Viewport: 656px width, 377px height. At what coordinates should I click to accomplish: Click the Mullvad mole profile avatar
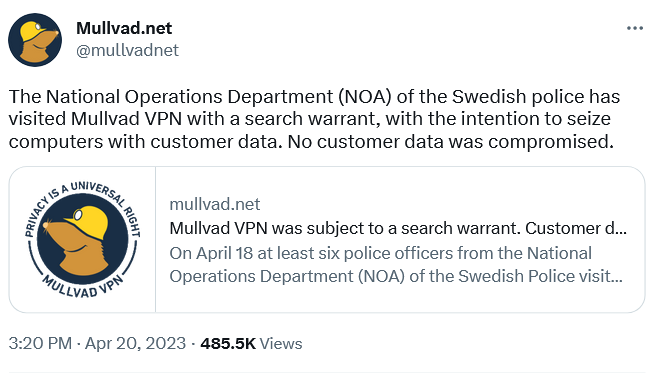point(35,40)
